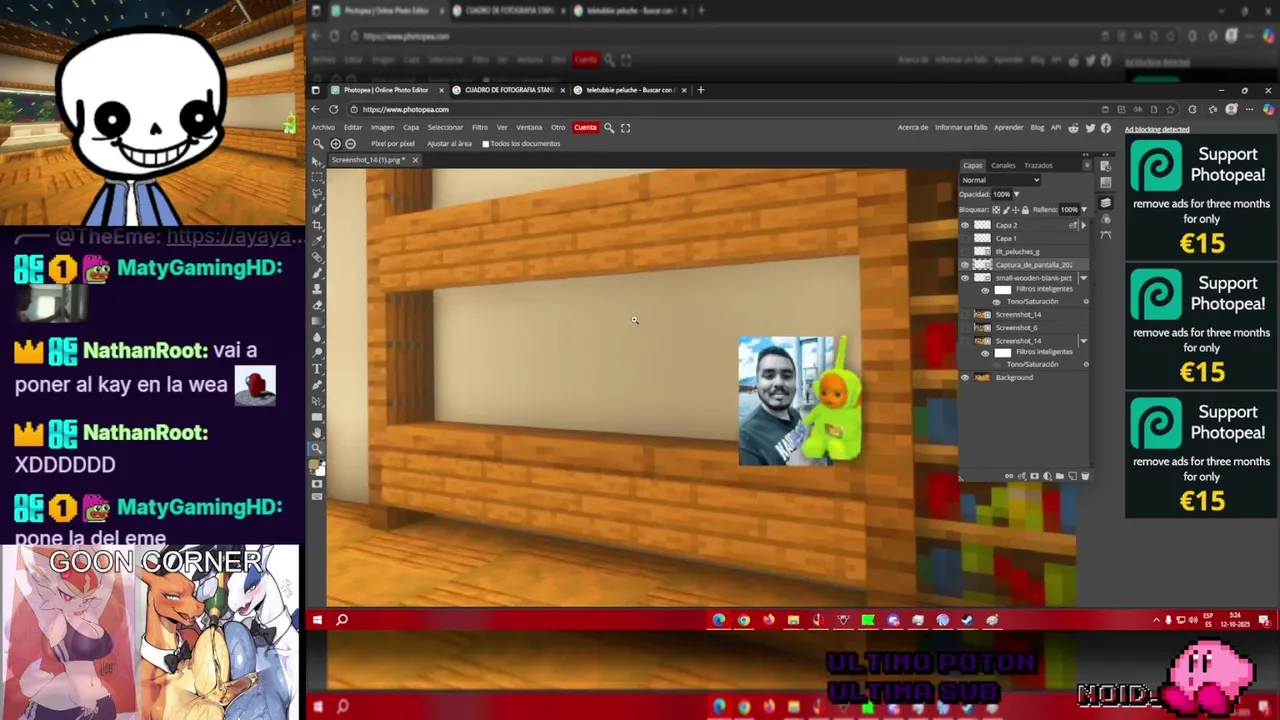Click the red Cuenta button
The image size is (1280, 720).
point(585,128)
